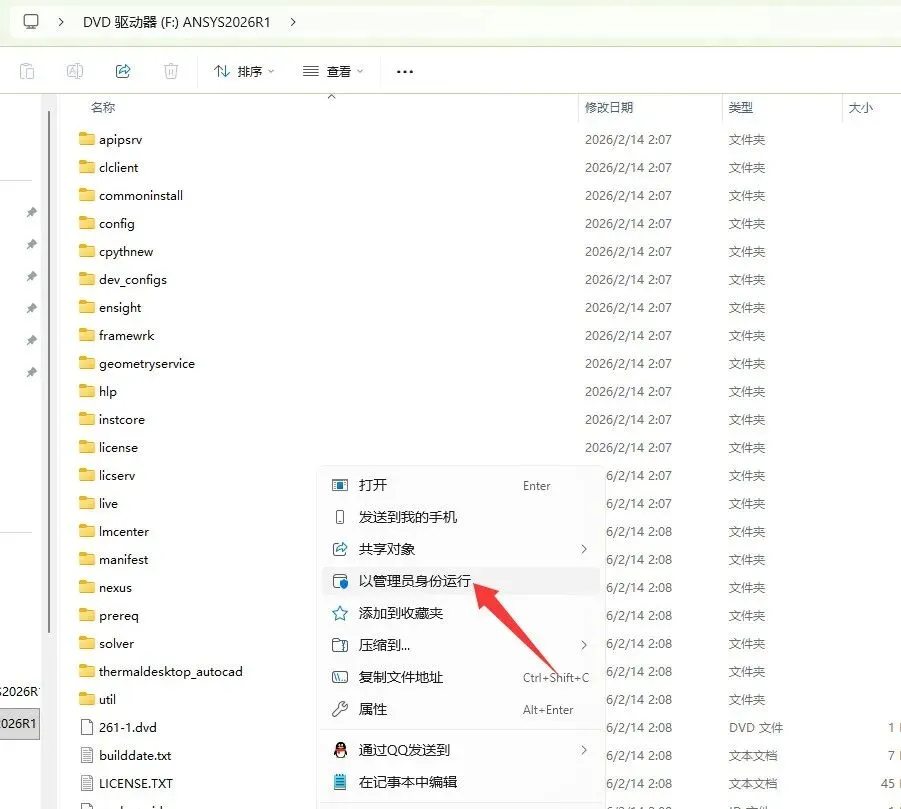The image size is (901, 809).
Task: Sort by the 大小 column header
Action: point(861,107)
